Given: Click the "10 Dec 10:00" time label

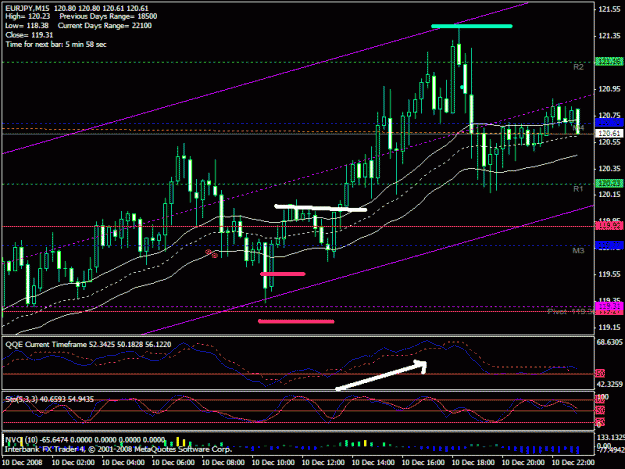Looking at the screenshot, I should tap(273, 463).
